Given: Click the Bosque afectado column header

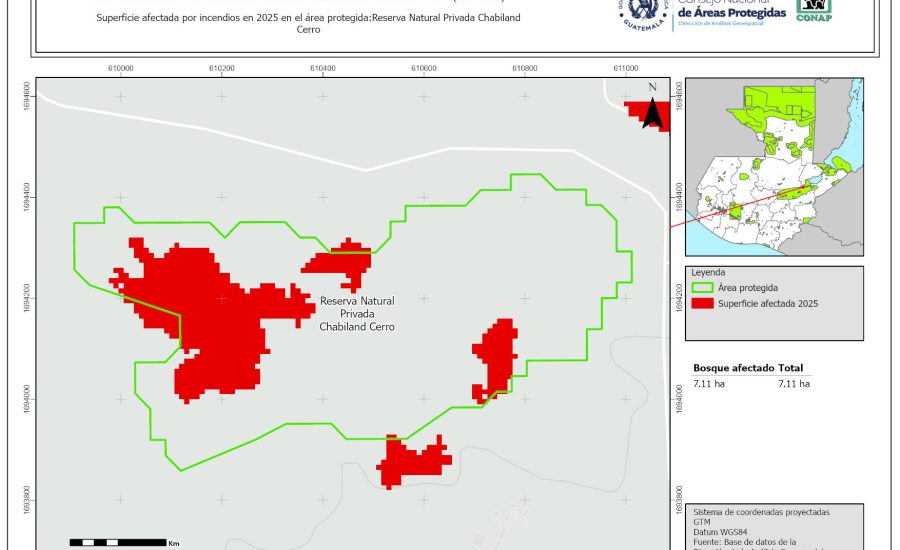Looking at the screenshot, I should coord(733,368).
